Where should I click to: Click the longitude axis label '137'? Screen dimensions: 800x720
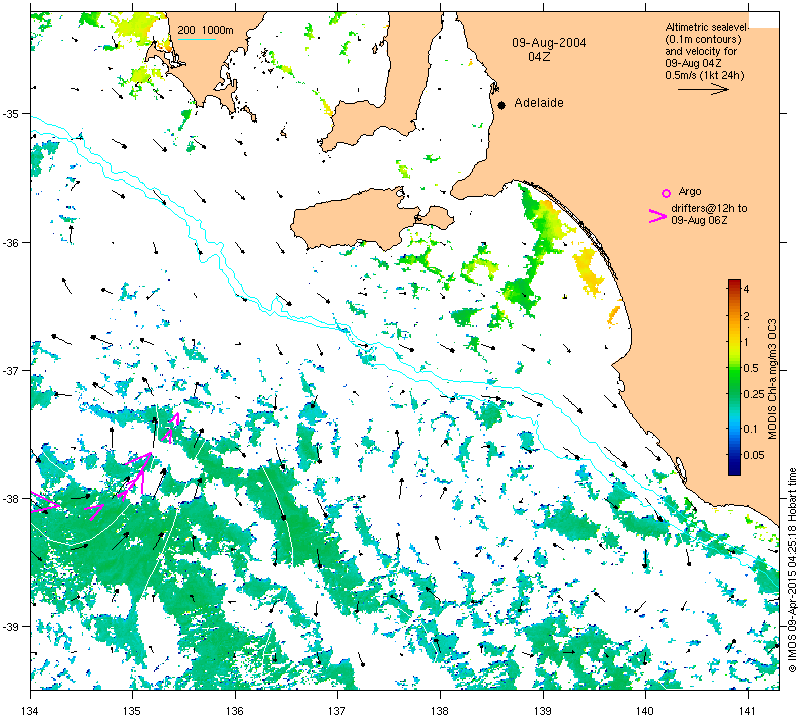(x=337, y=710)
